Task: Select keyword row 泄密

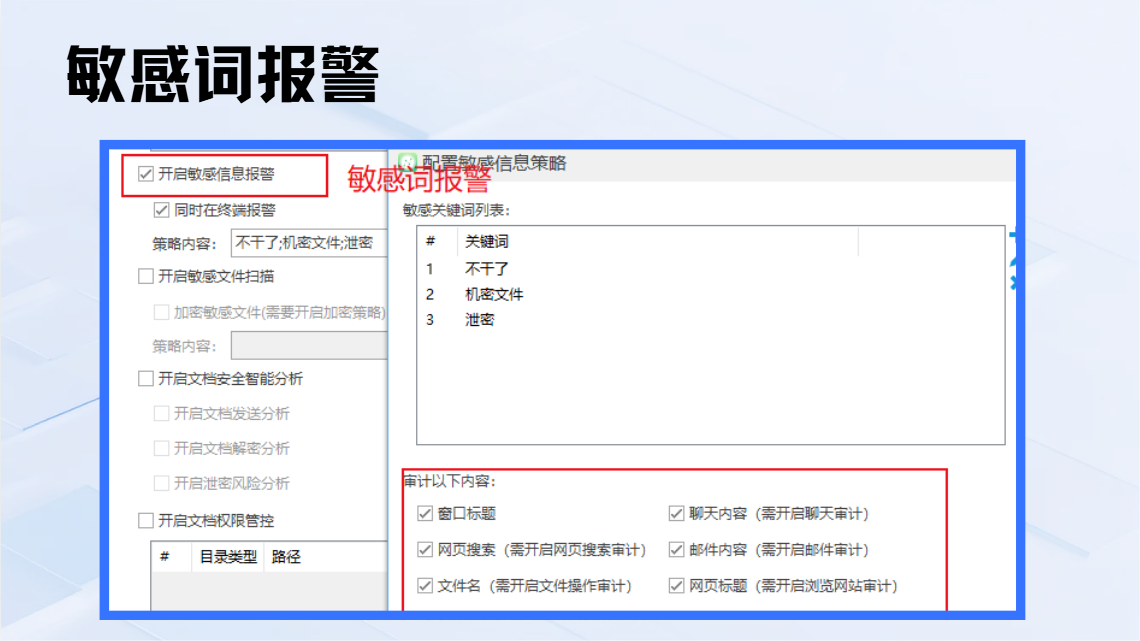Action: [x=710, y=320]
